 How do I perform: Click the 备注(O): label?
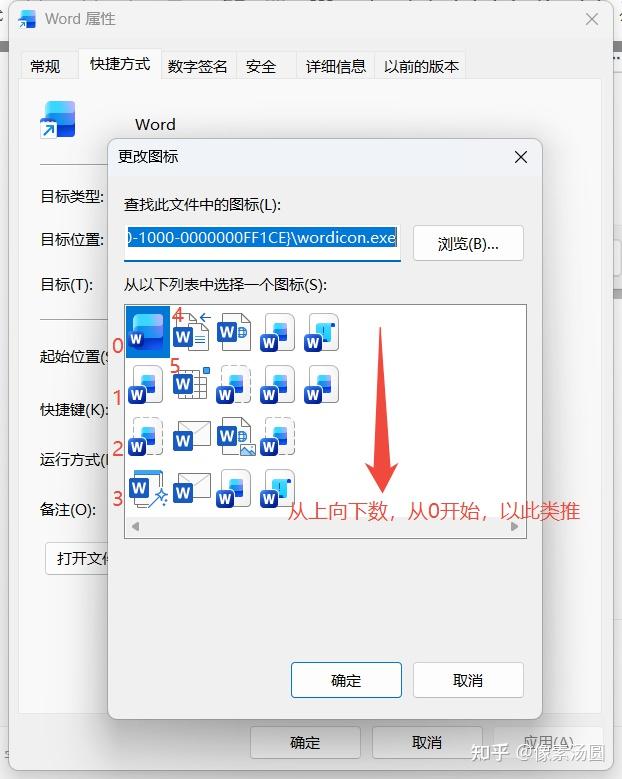[x=68, y=510]
